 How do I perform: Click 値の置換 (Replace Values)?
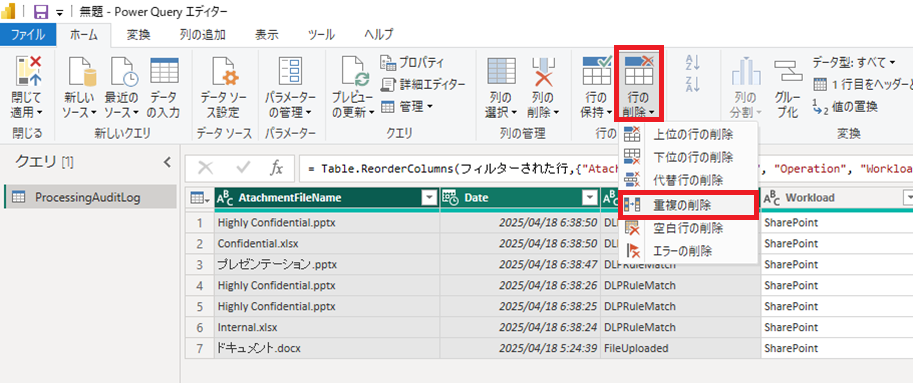click(845, 107)
